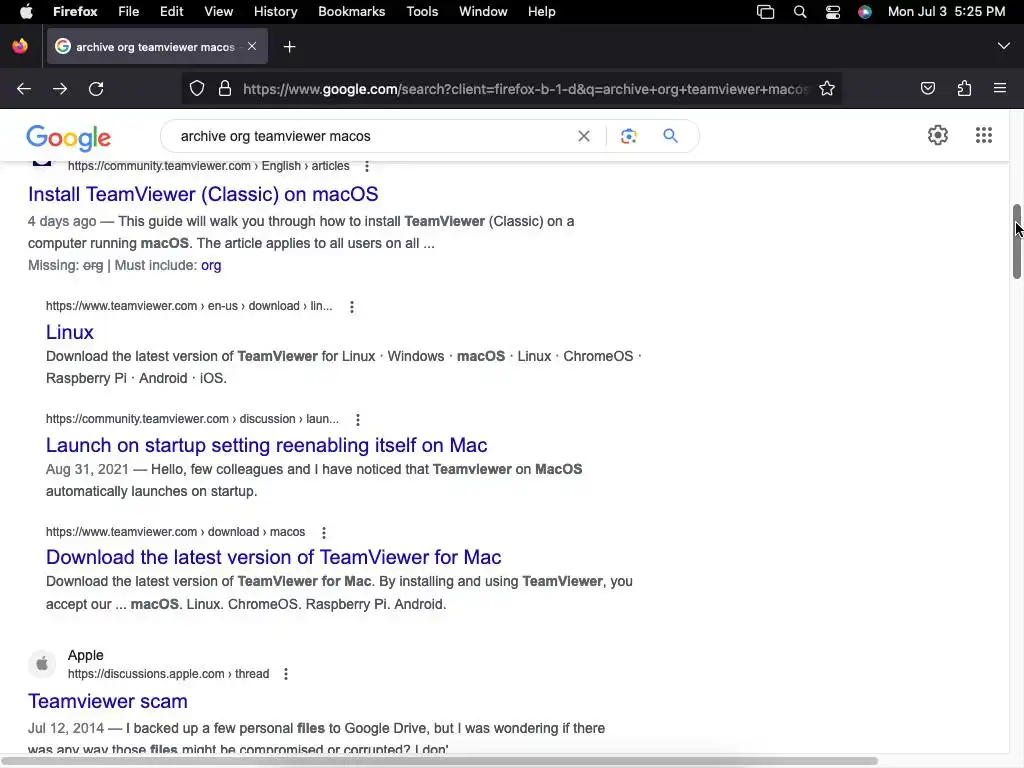Search by image with Google Lens icon

pyautogui.click(x=628, y=136)
